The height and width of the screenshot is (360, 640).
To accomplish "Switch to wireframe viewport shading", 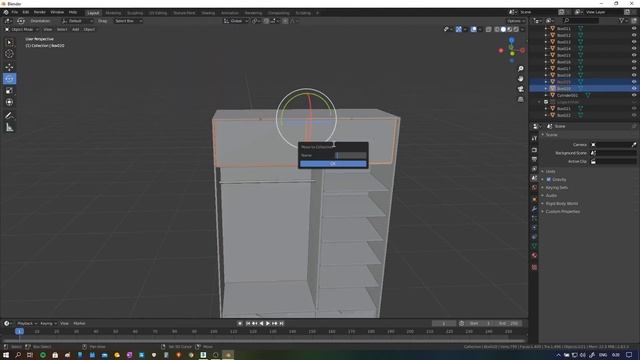I will (x=497, y=29).
